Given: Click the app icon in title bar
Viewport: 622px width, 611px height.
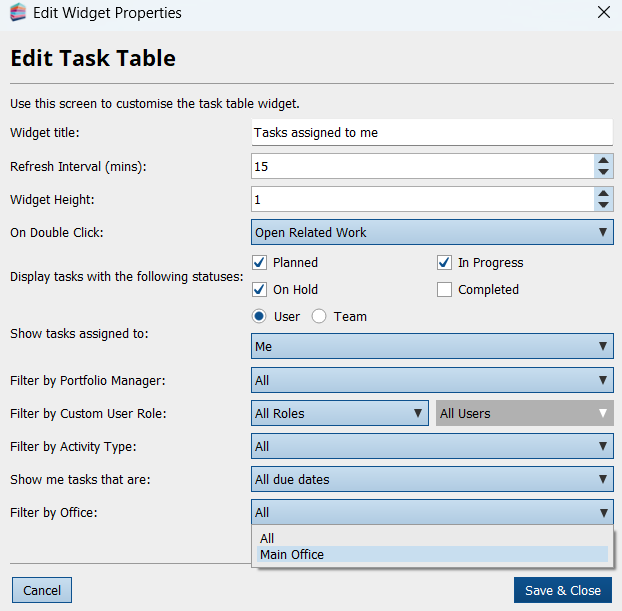Looking at the screenshot, I should (17, 13).
